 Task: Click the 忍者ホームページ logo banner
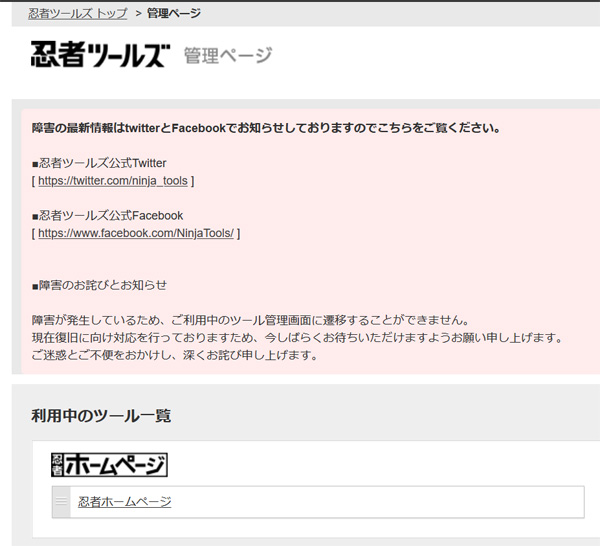[x=109, y=465]
